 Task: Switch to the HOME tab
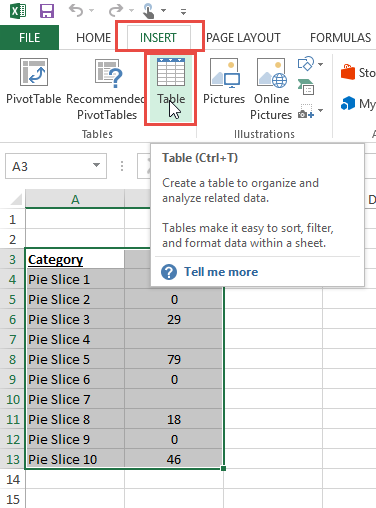pyautogui.click(x=93, y=38)
